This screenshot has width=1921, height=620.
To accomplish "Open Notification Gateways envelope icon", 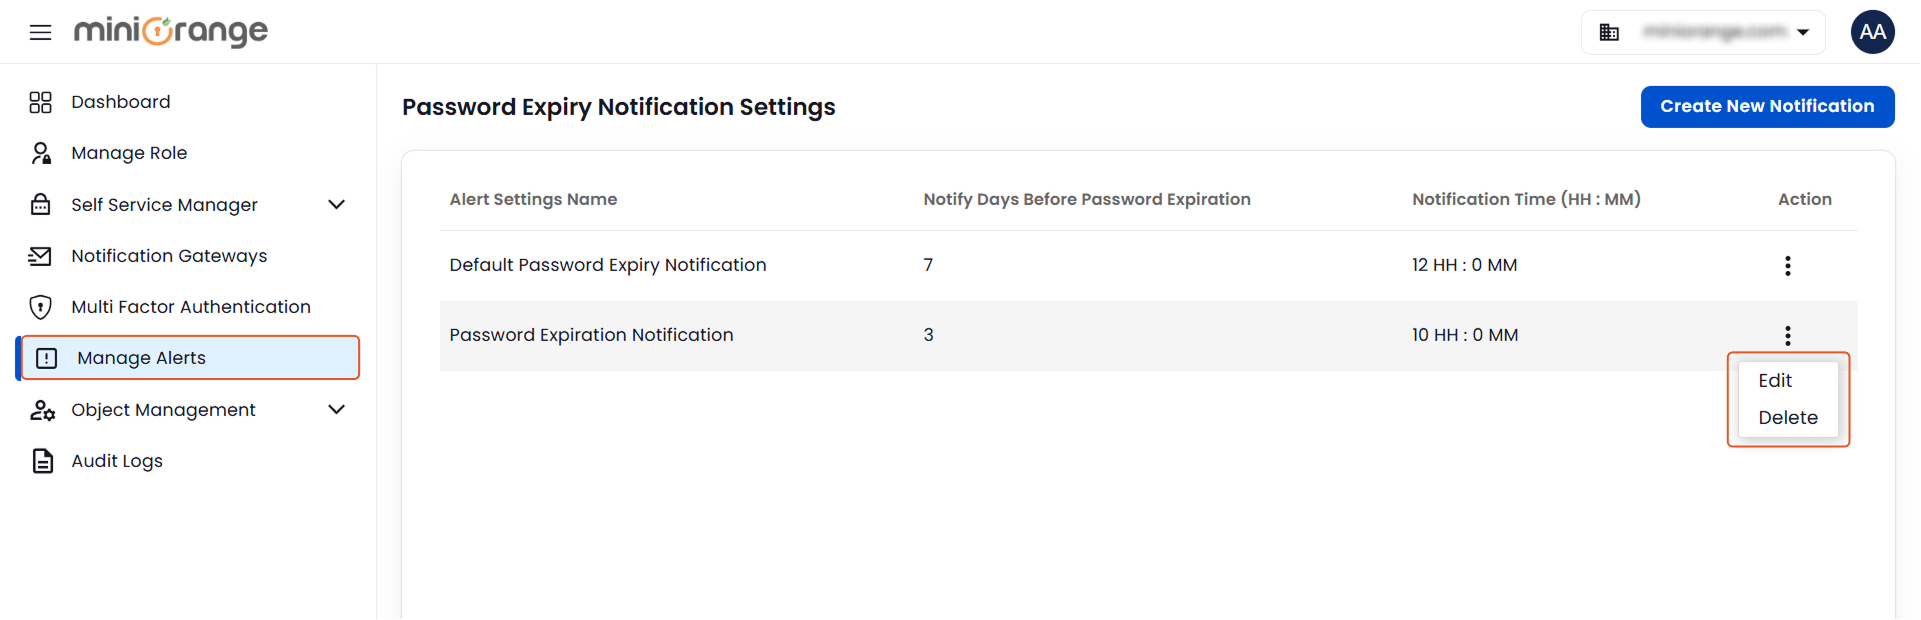I will (40, 255).
